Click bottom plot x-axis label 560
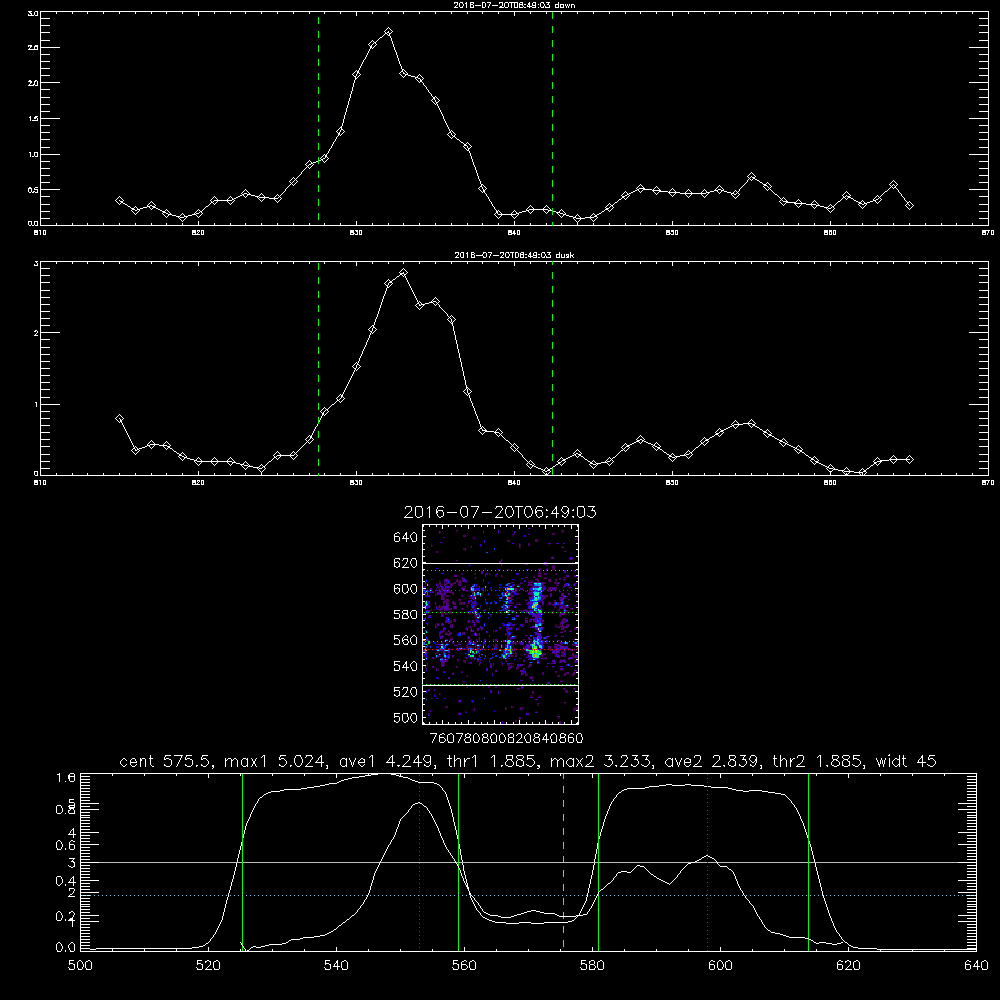 [x=464, y=966]
